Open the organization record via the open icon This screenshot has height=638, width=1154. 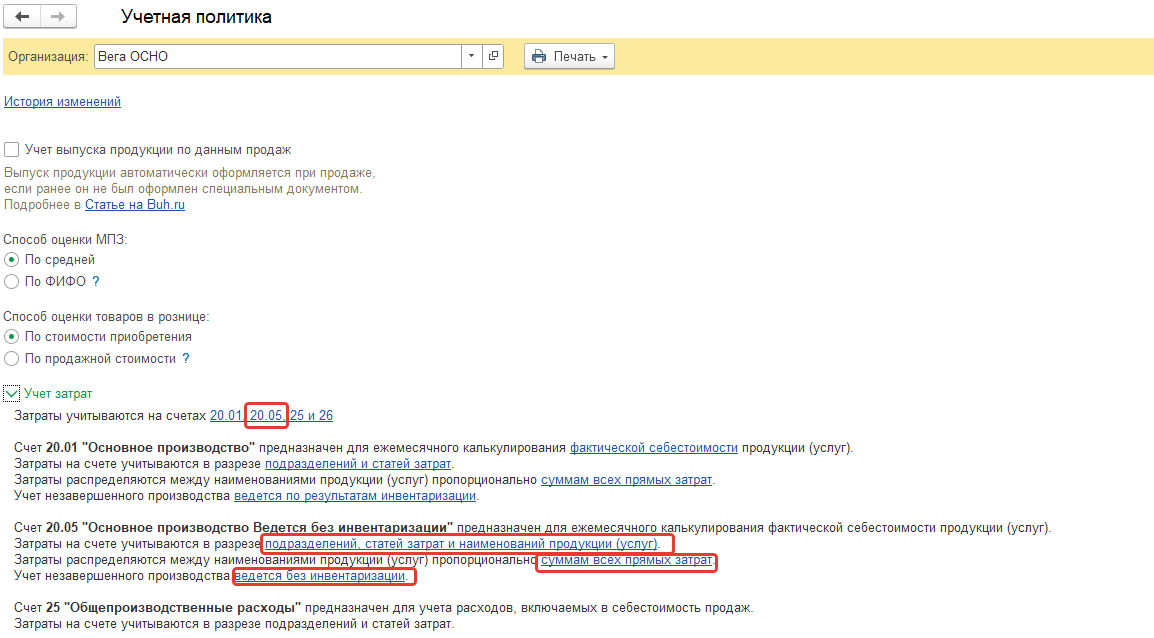click(x=493, y=57)
